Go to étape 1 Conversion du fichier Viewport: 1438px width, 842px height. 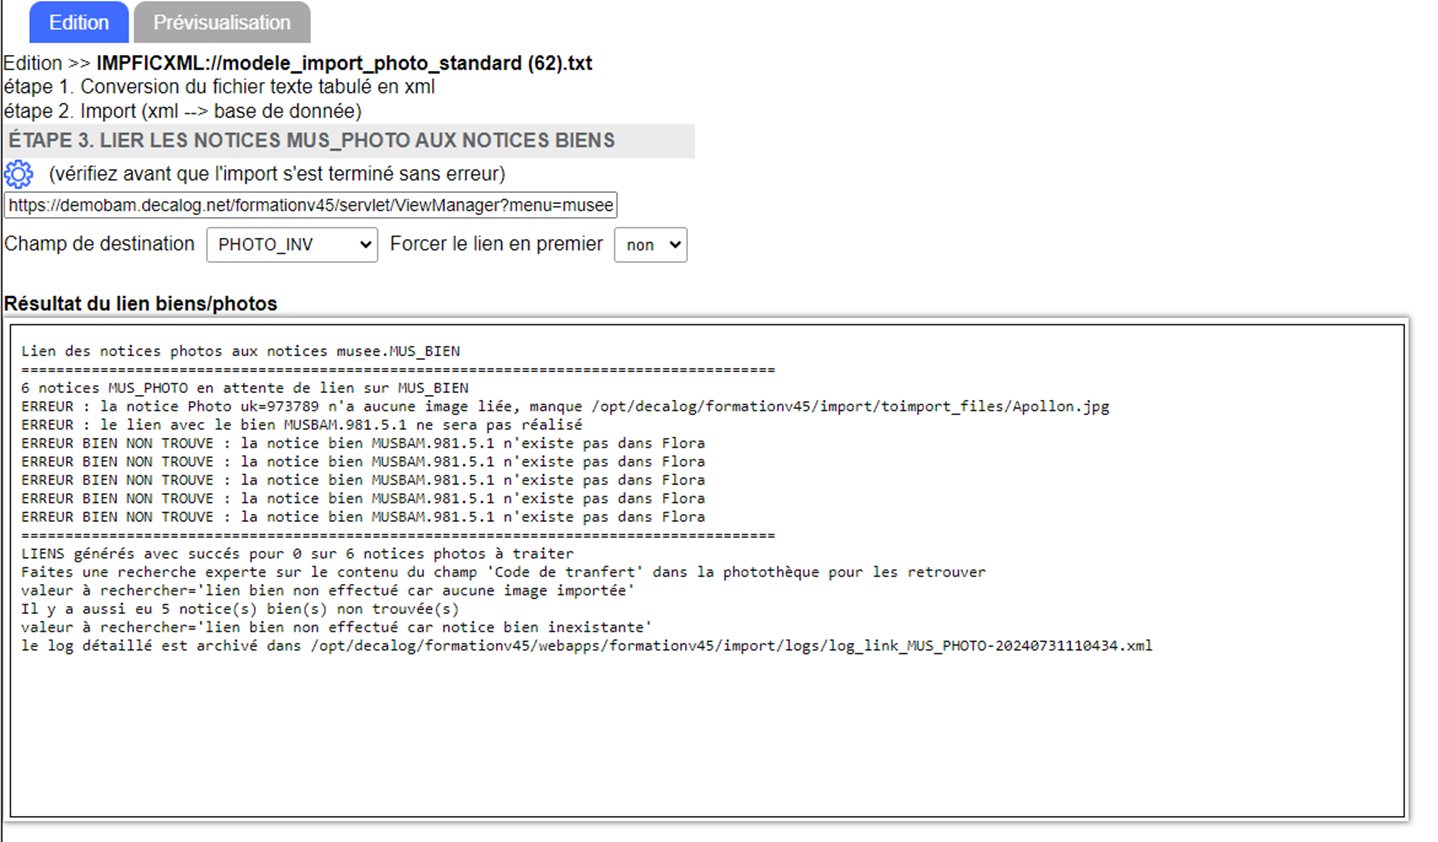[219, 87]
